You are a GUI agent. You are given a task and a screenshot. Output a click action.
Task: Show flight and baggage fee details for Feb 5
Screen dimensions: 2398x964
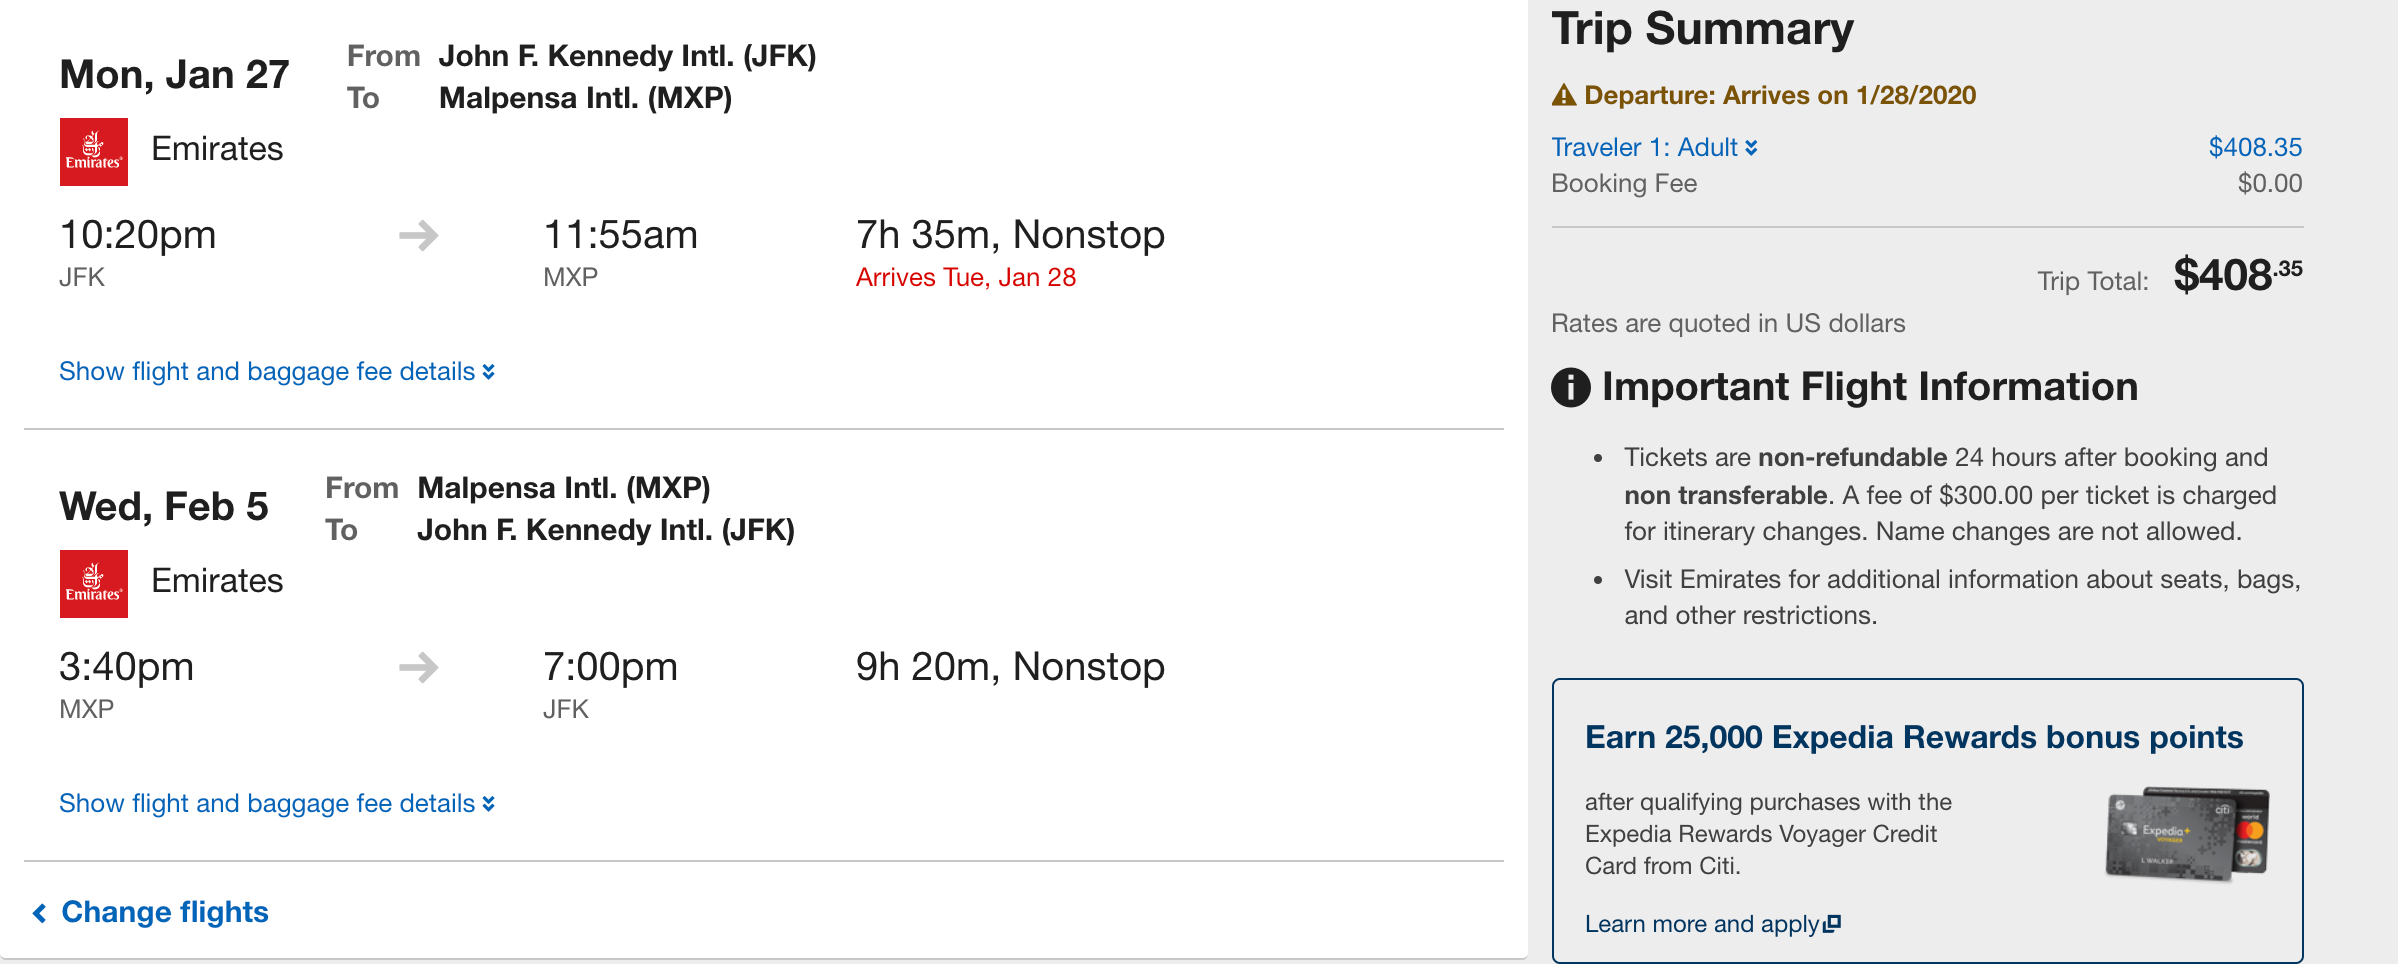click(277, 804)
